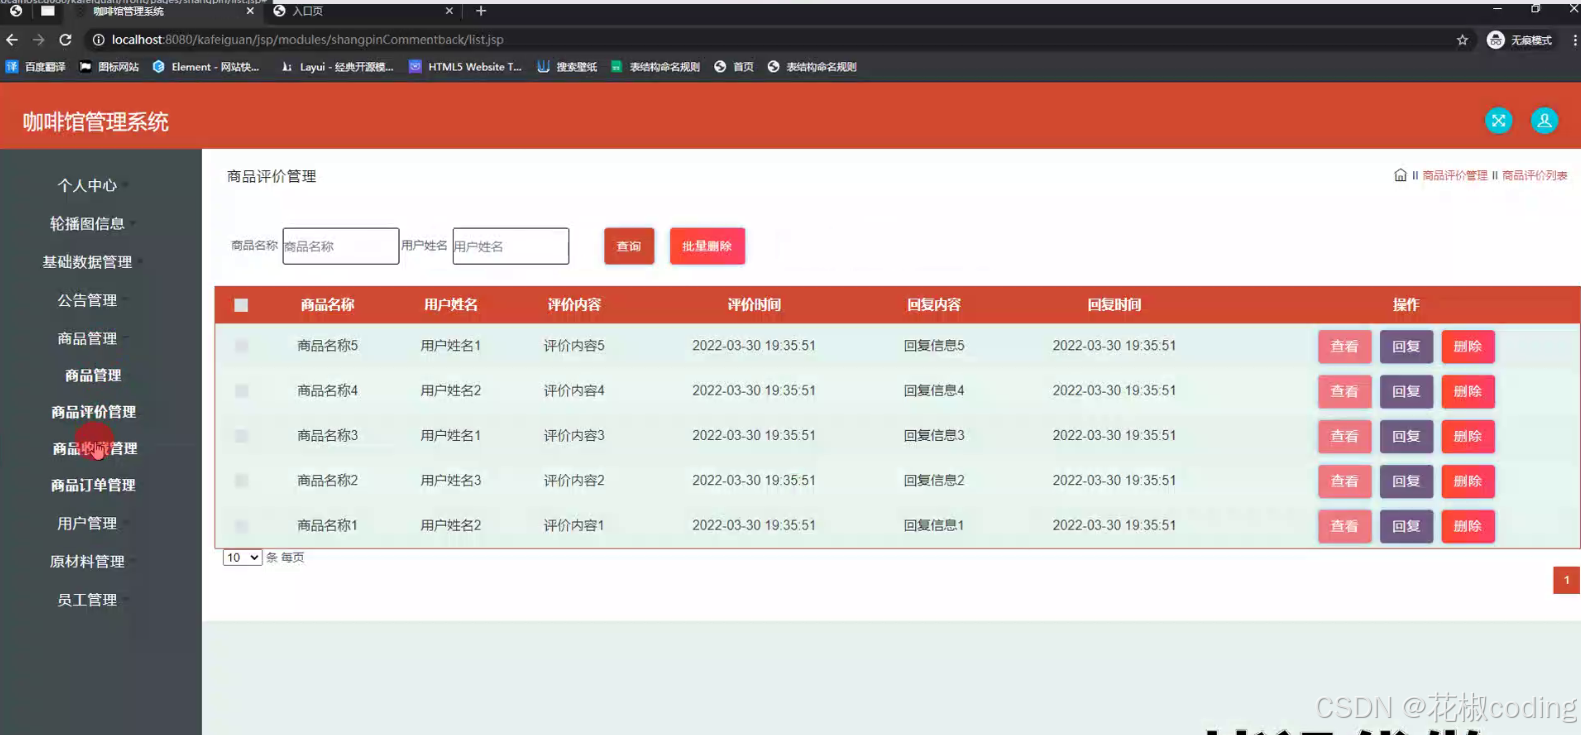Bookmark this page with the star icon
The image size is (1581, 735).
(1462, 40)
